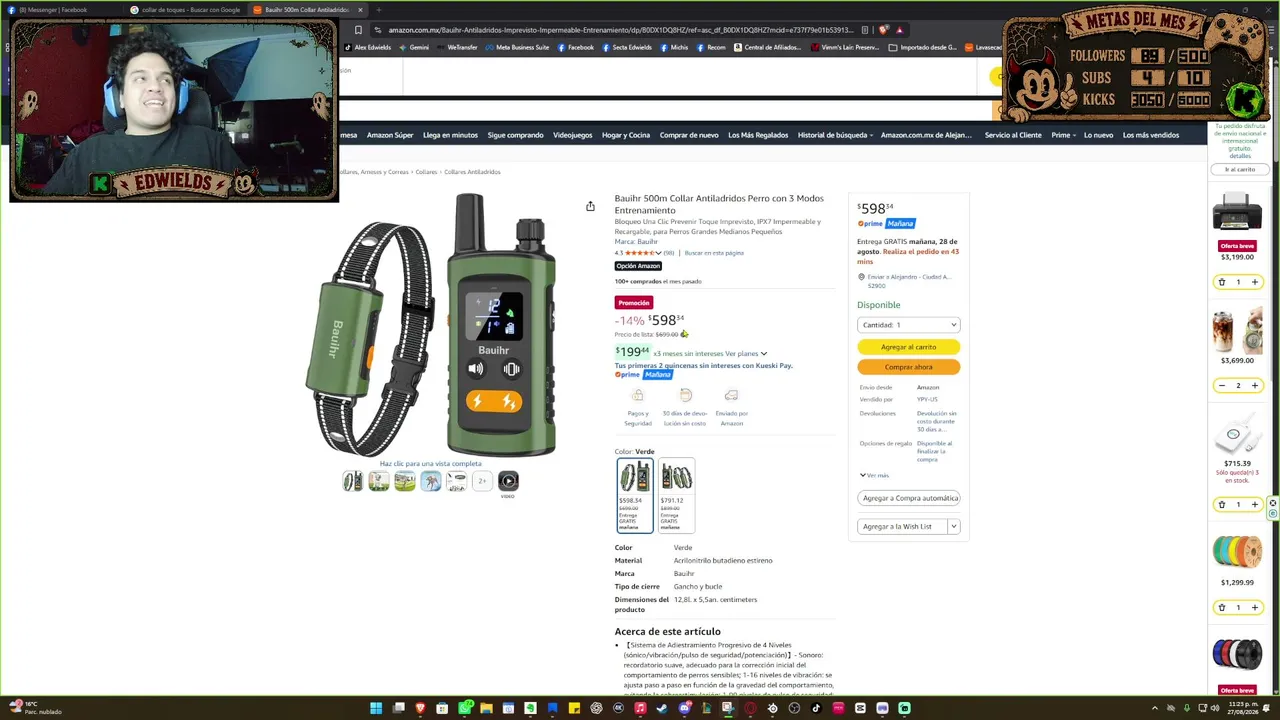Click the share icon beside the product image
The width and height of the screenshot is (1280, 720).
click(x=590, y=206)
